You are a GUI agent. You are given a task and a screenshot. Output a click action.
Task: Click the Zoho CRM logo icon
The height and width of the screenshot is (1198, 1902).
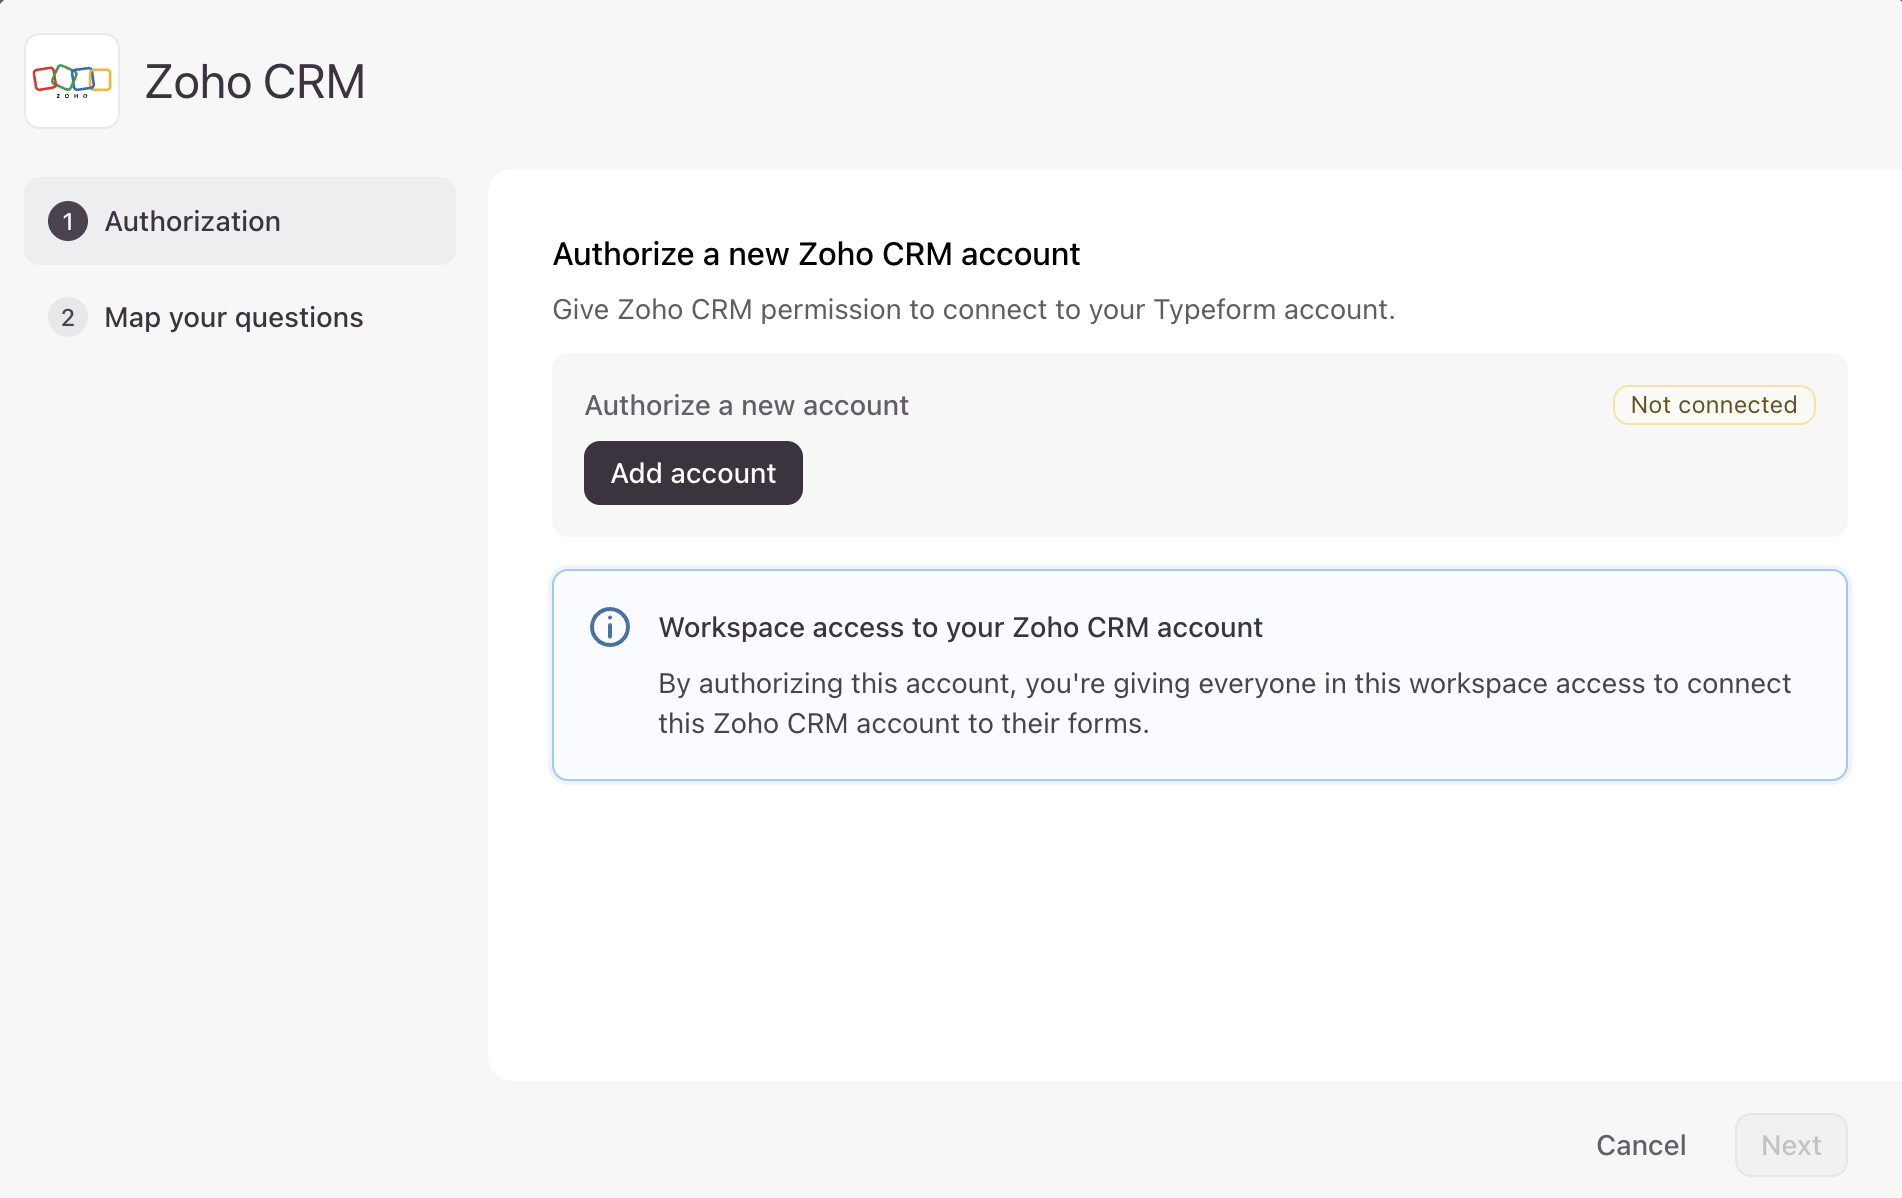[x=72, y=81]
